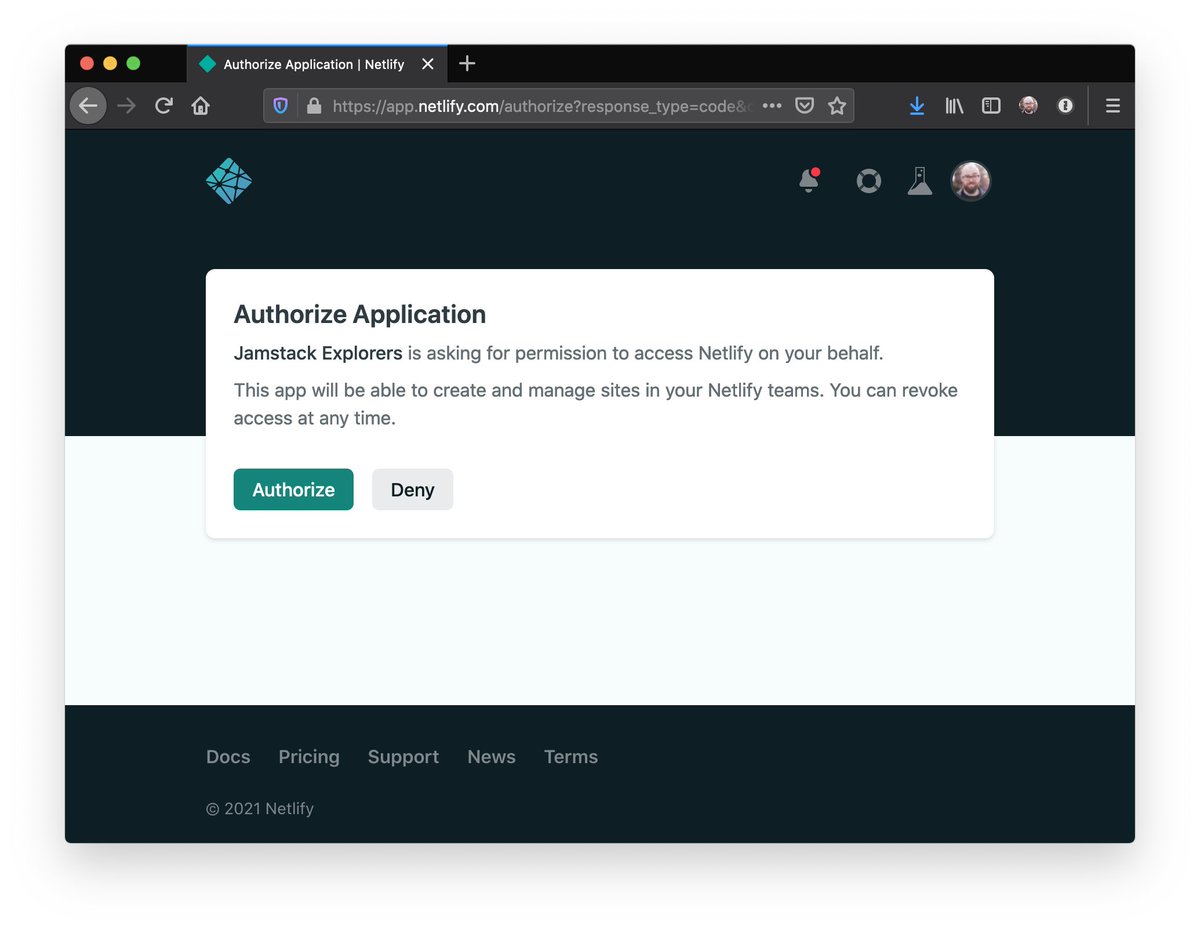The width and height of the screenshot is (1200, 929).
Task: Open the Pricing footer link
Action: pyautogui.click(x=309, y=757)
